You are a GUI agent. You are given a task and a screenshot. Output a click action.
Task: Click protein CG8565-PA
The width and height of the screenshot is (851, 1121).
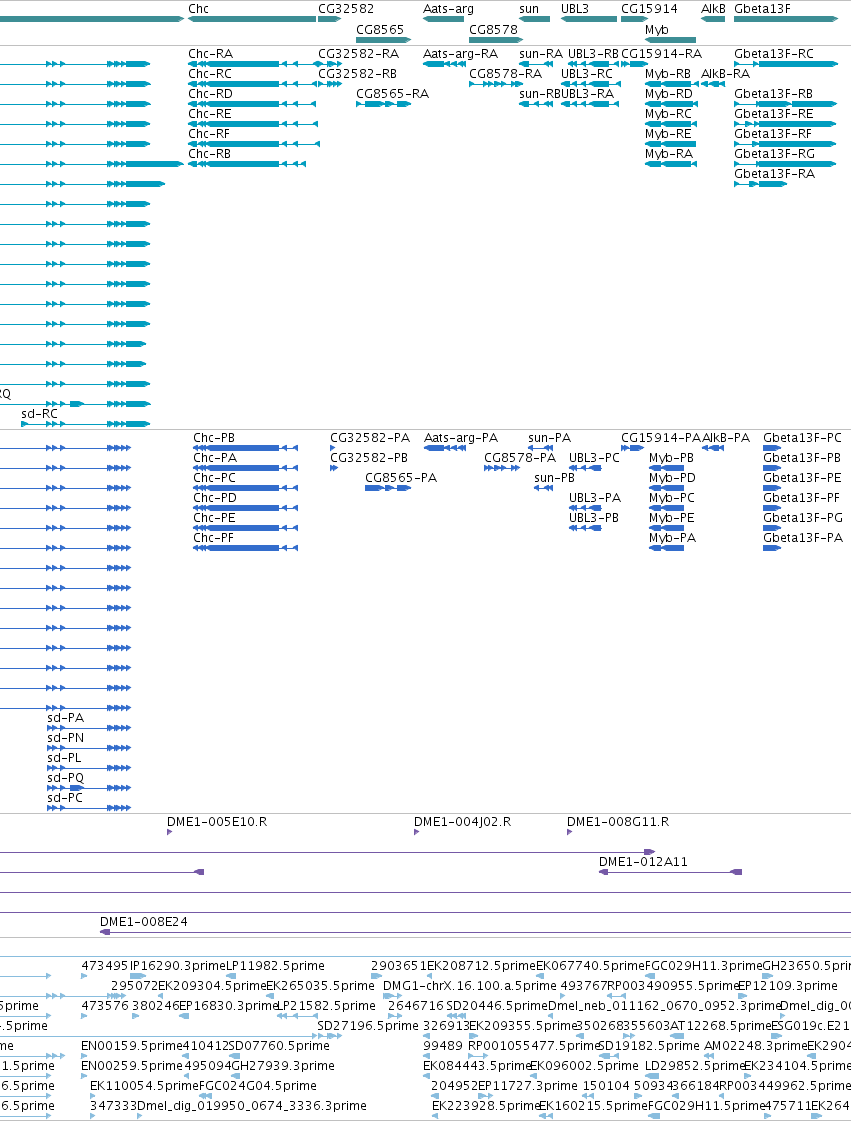point(400,478)
